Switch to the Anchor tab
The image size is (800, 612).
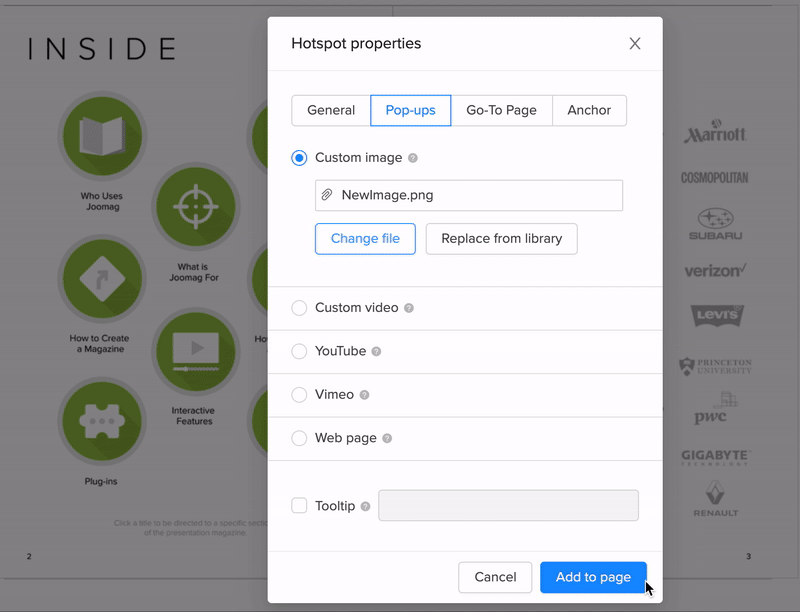coord(589,110)
